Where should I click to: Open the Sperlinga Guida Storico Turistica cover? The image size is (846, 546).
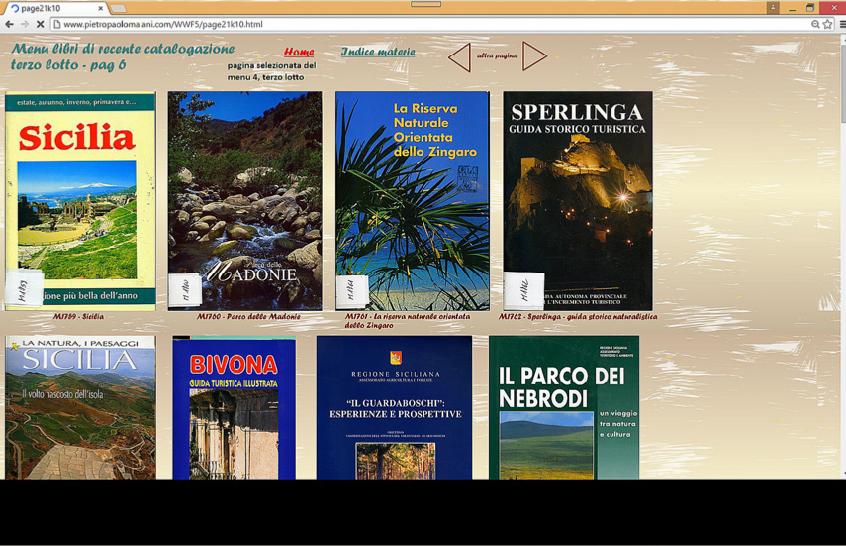point(578,201)
